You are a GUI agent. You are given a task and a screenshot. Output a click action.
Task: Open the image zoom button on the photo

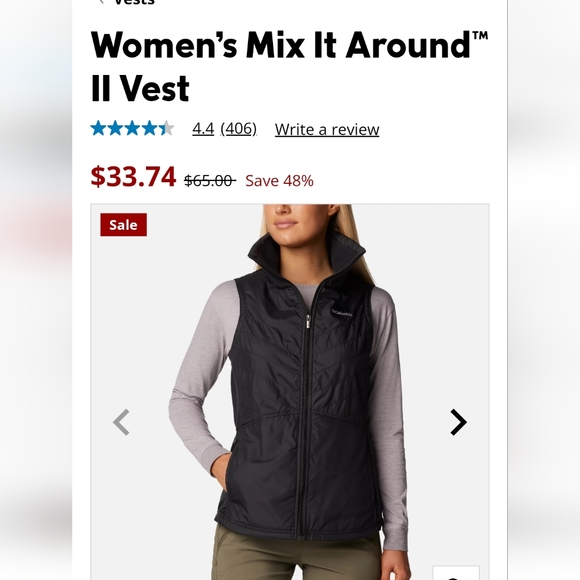[x=456, y=573]
